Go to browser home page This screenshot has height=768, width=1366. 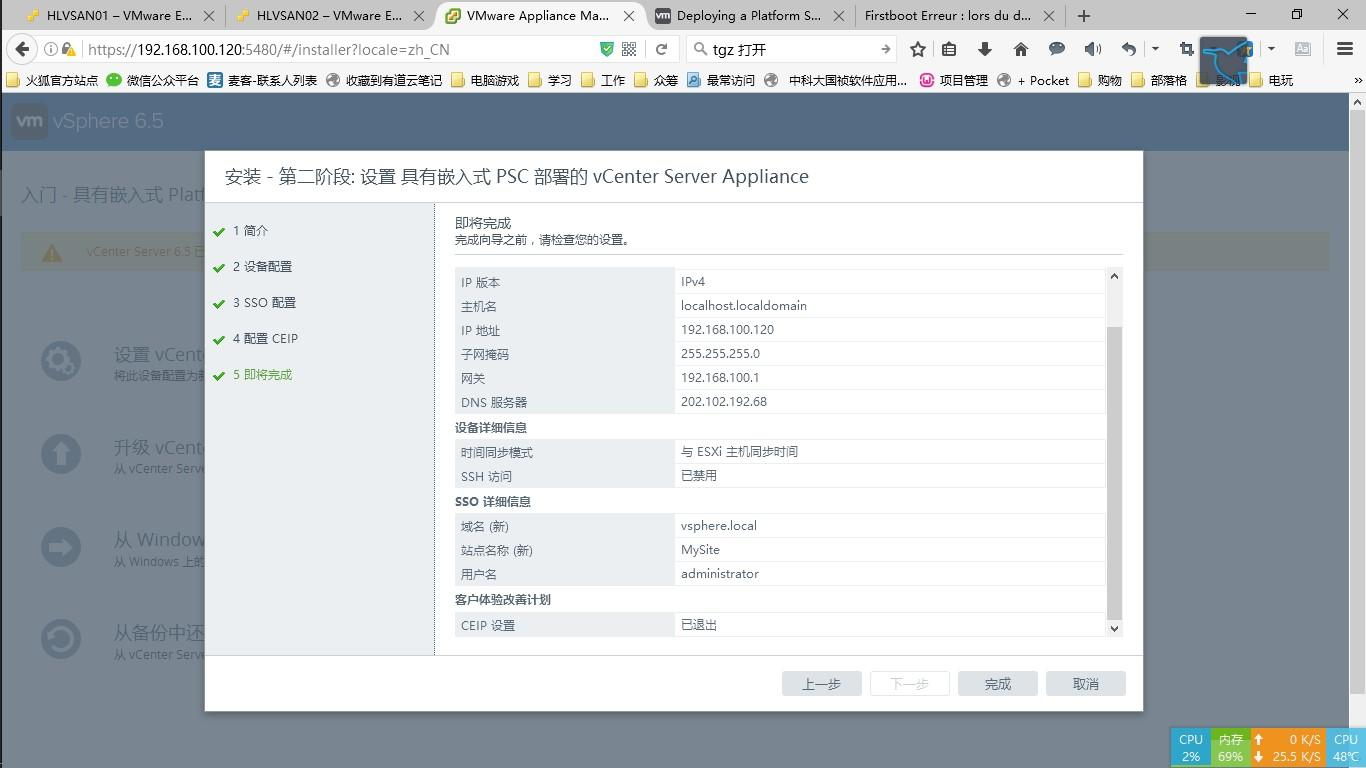click(1021, 49)
